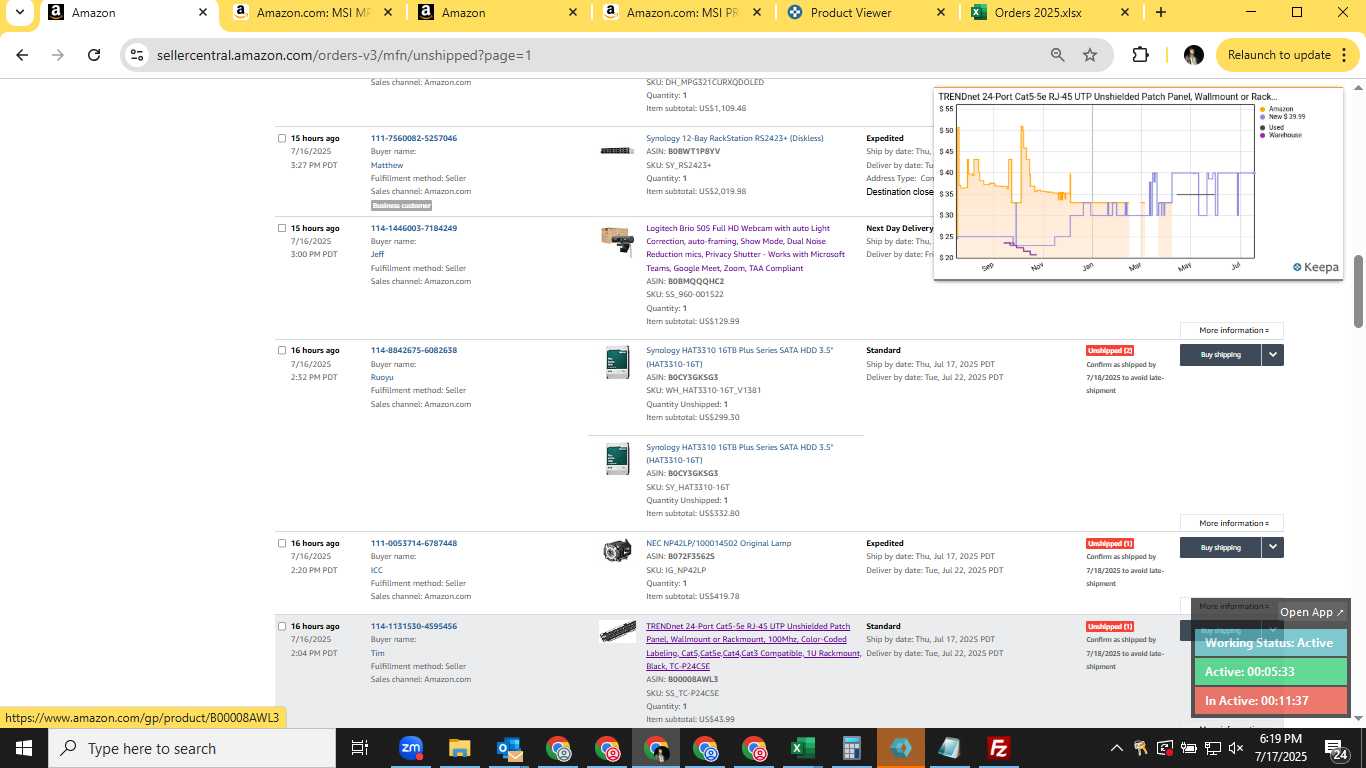Switch to the Orders 2025.xlsx tab
Viewport: 1366px width, 768px height.
1052,13
